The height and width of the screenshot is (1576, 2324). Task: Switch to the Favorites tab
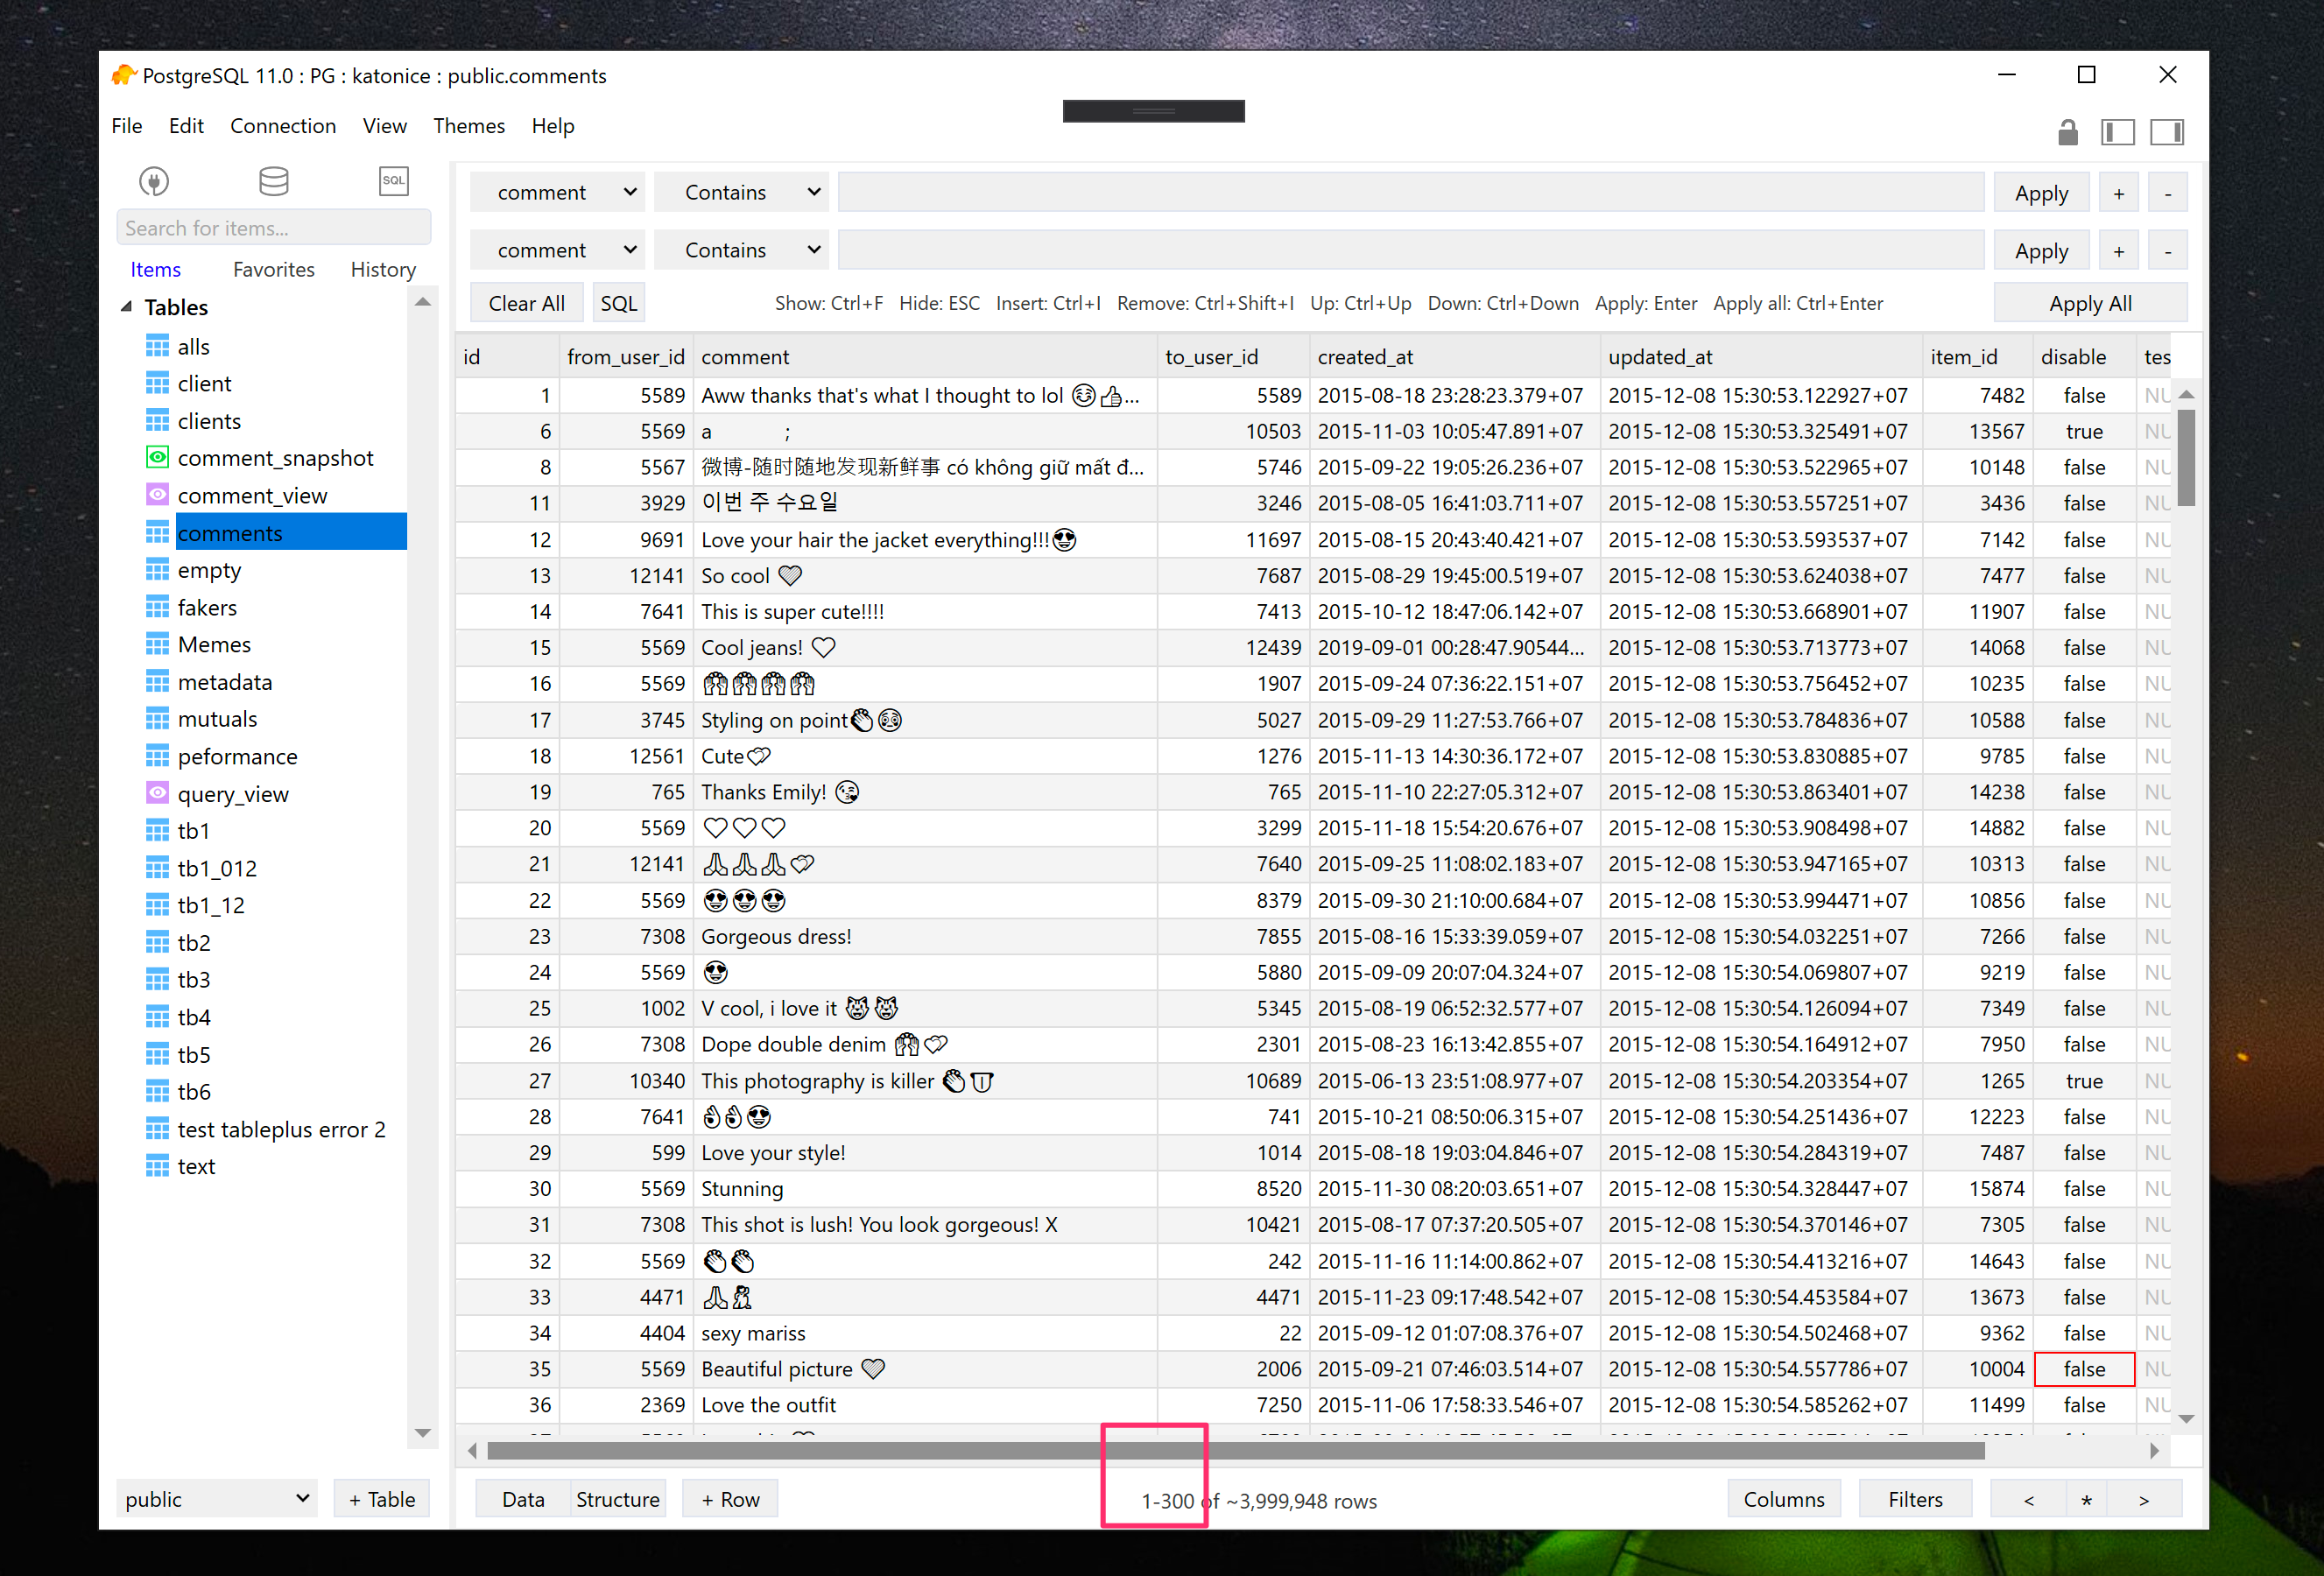click(x=273, y=269)
